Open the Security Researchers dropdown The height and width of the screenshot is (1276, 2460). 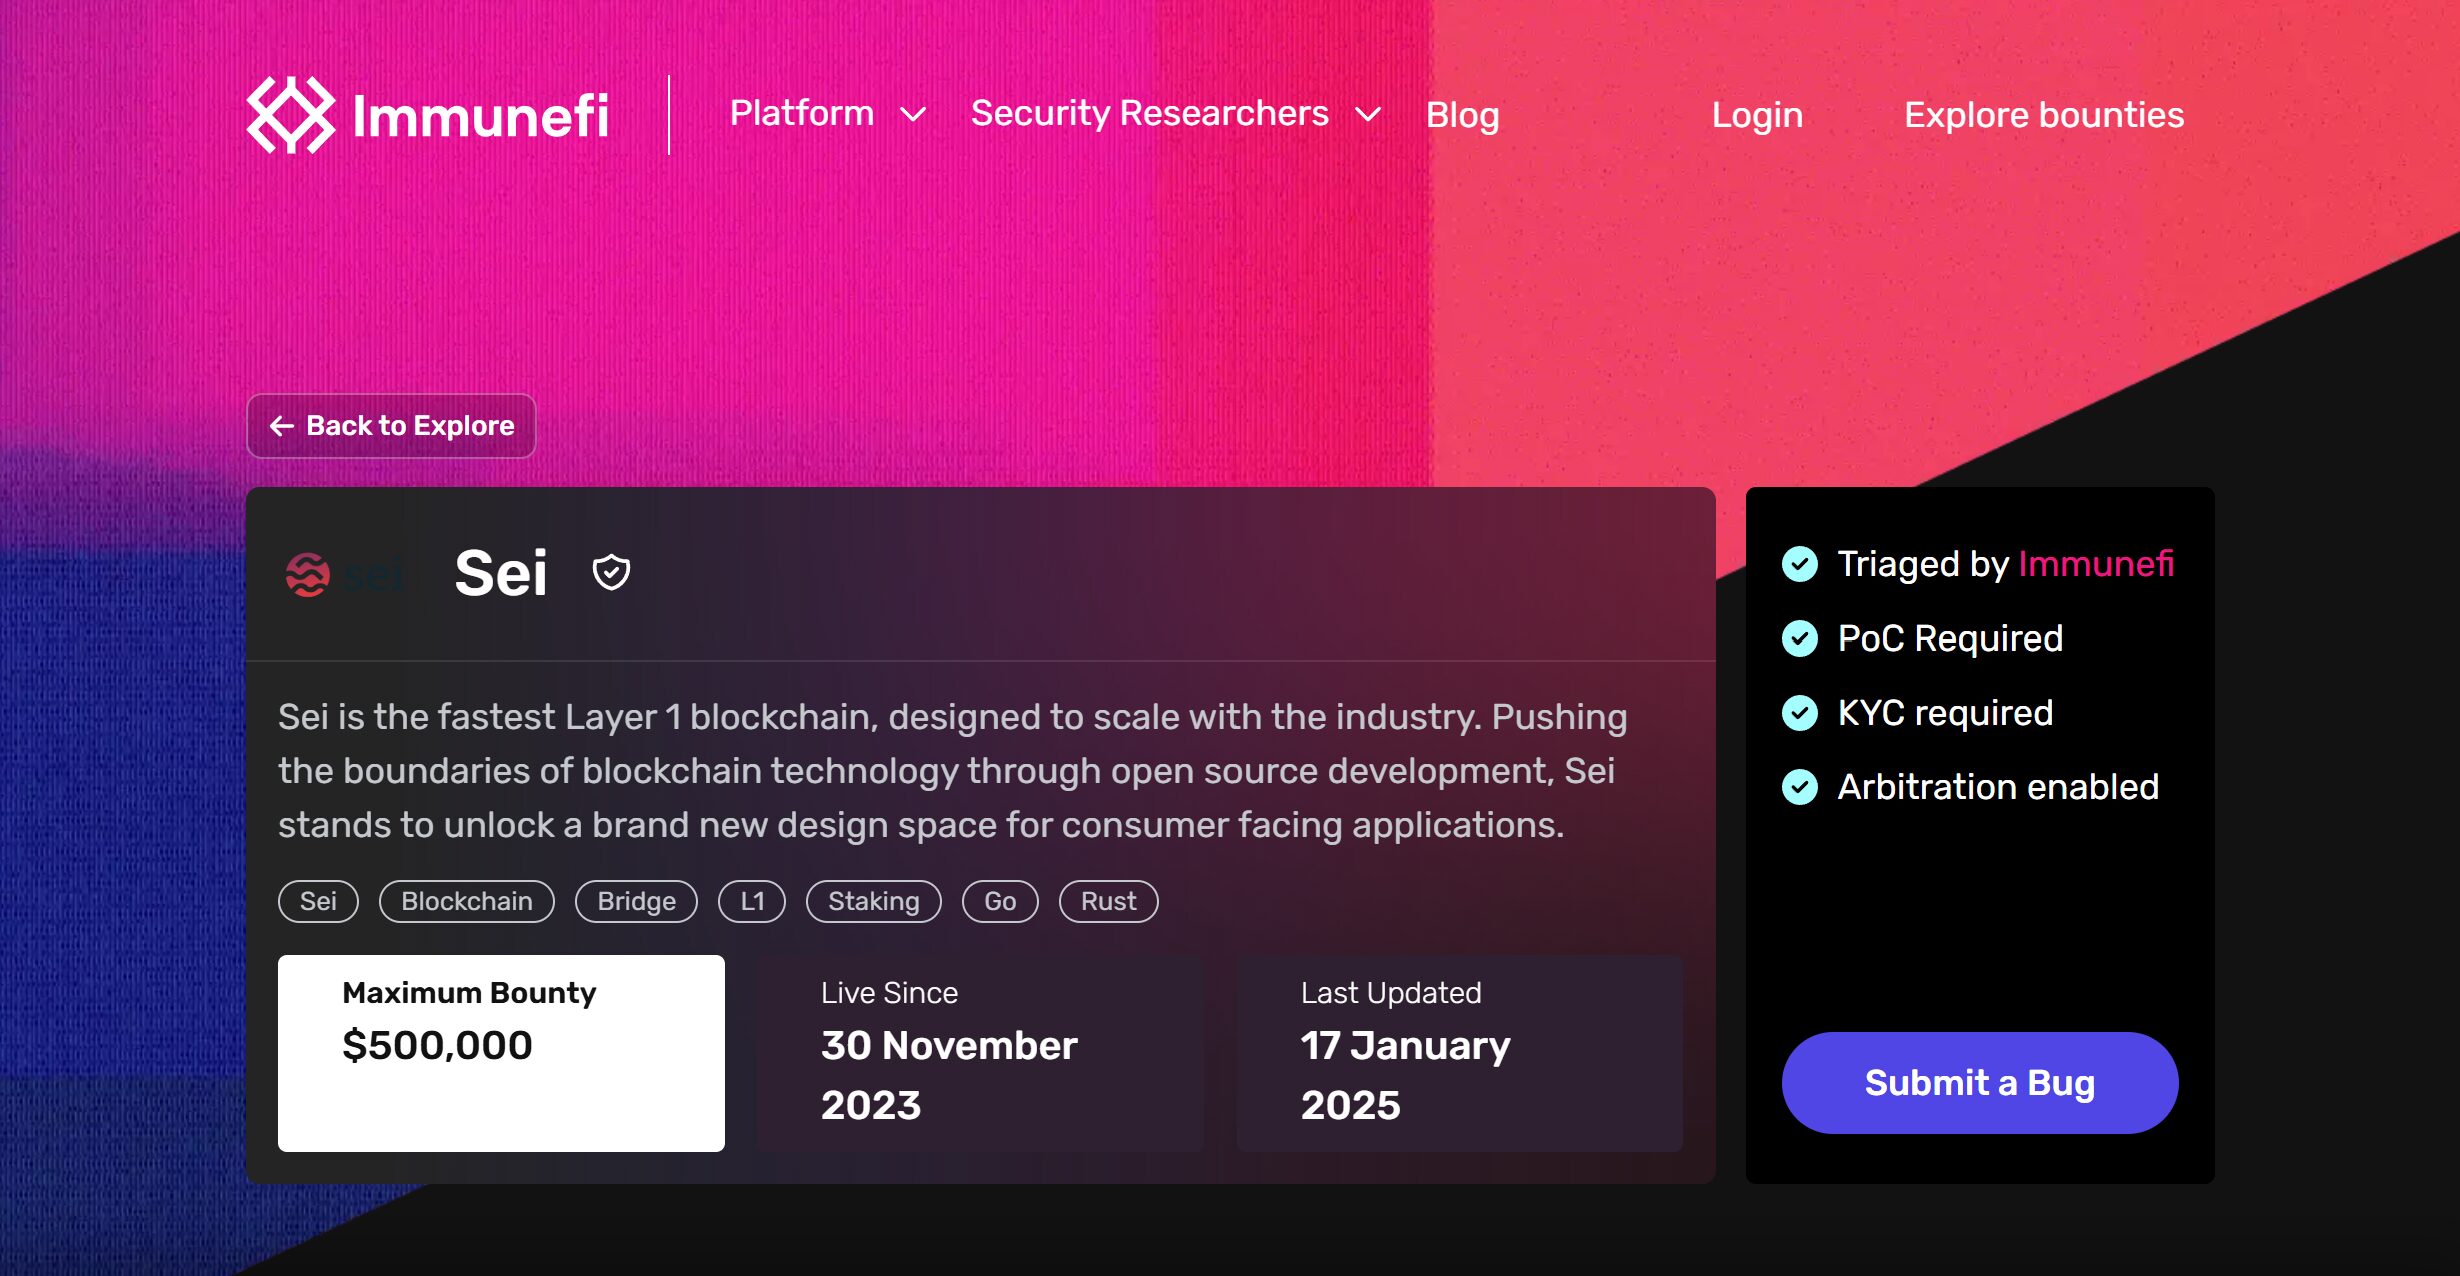[x=1150, y=114]
